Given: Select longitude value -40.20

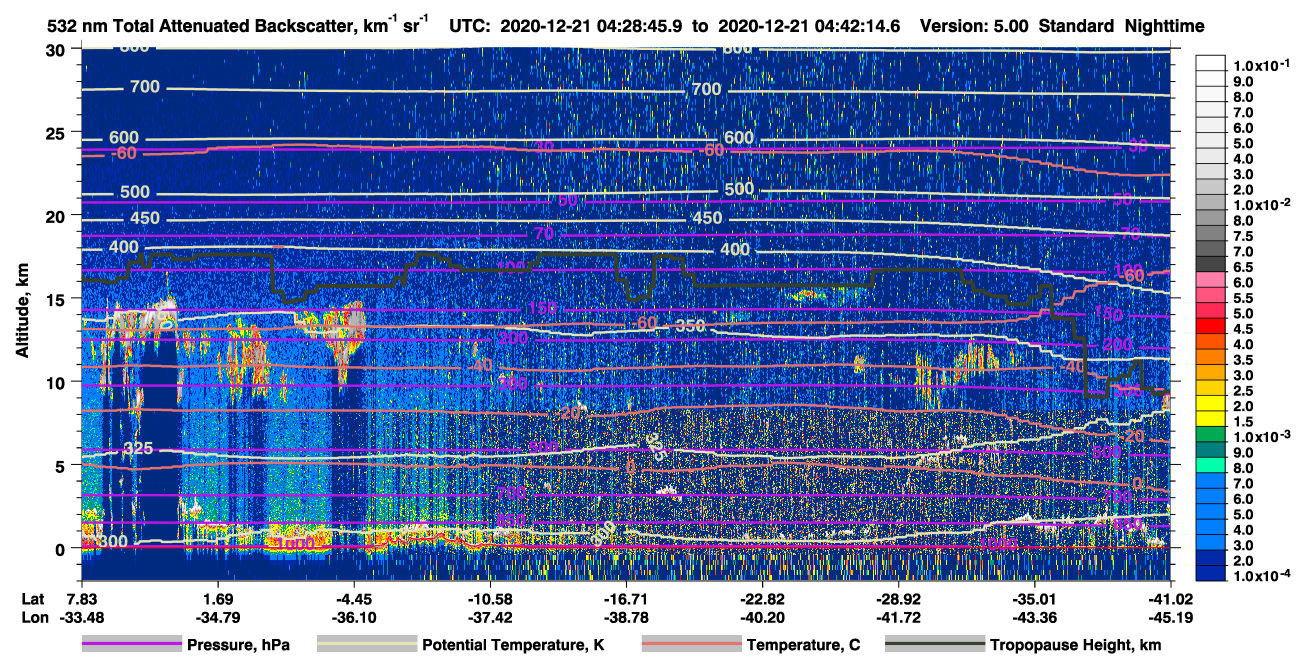Looking at the screenshot, I should (762, 616).
